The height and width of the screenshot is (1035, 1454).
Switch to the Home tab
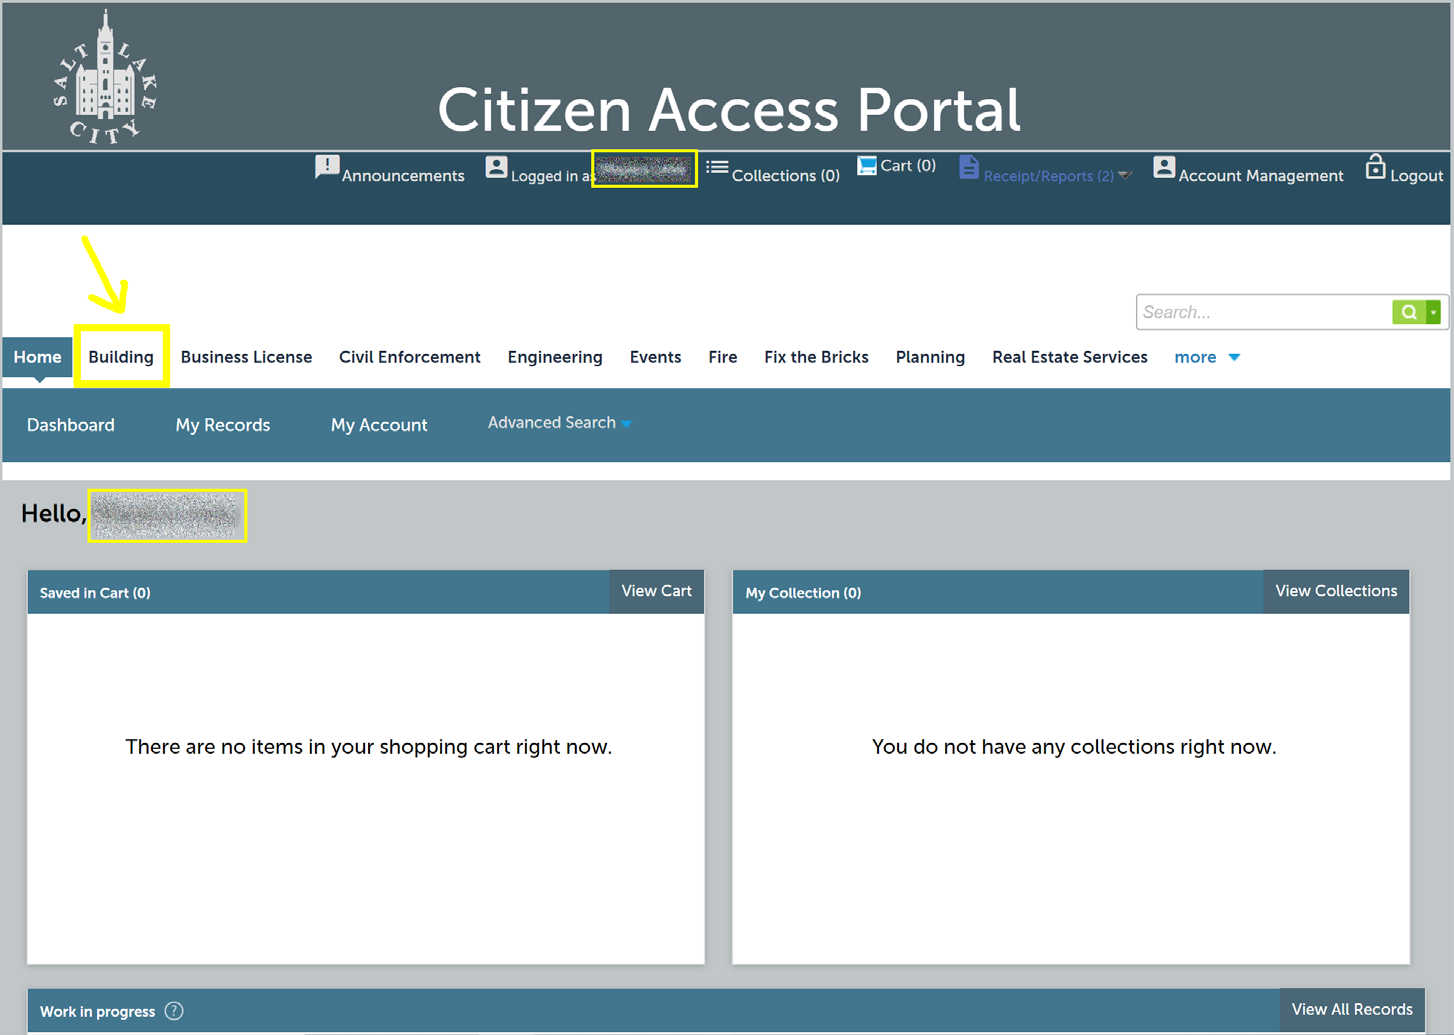[x=38, y=357]
